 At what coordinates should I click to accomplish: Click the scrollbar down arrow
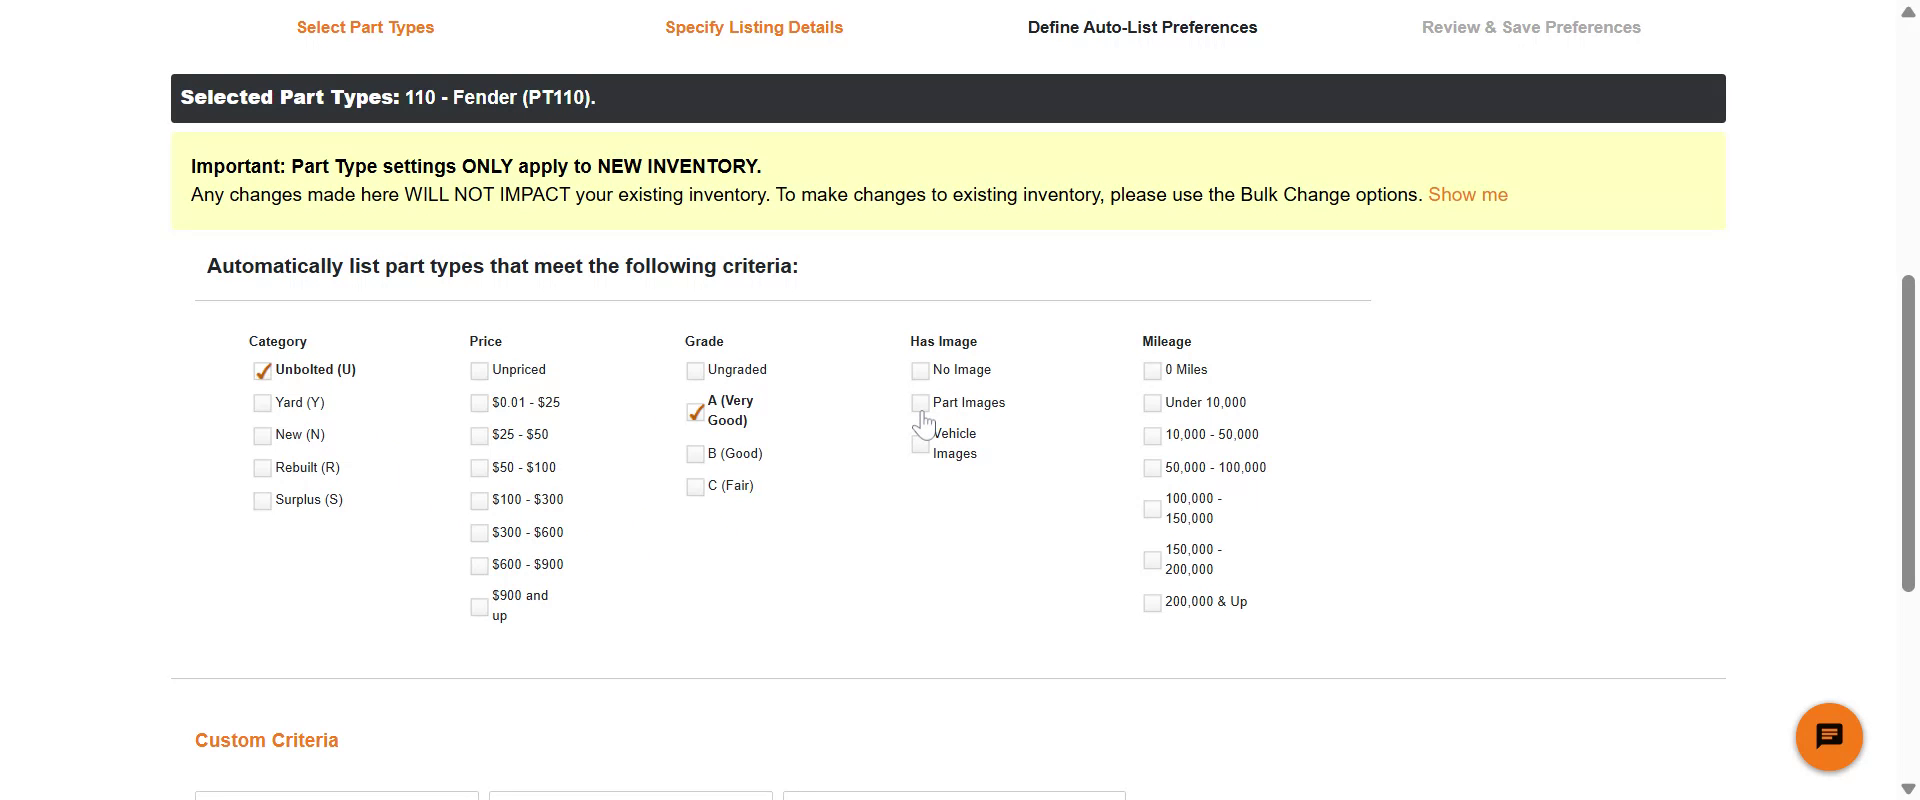coord(1908,789)
